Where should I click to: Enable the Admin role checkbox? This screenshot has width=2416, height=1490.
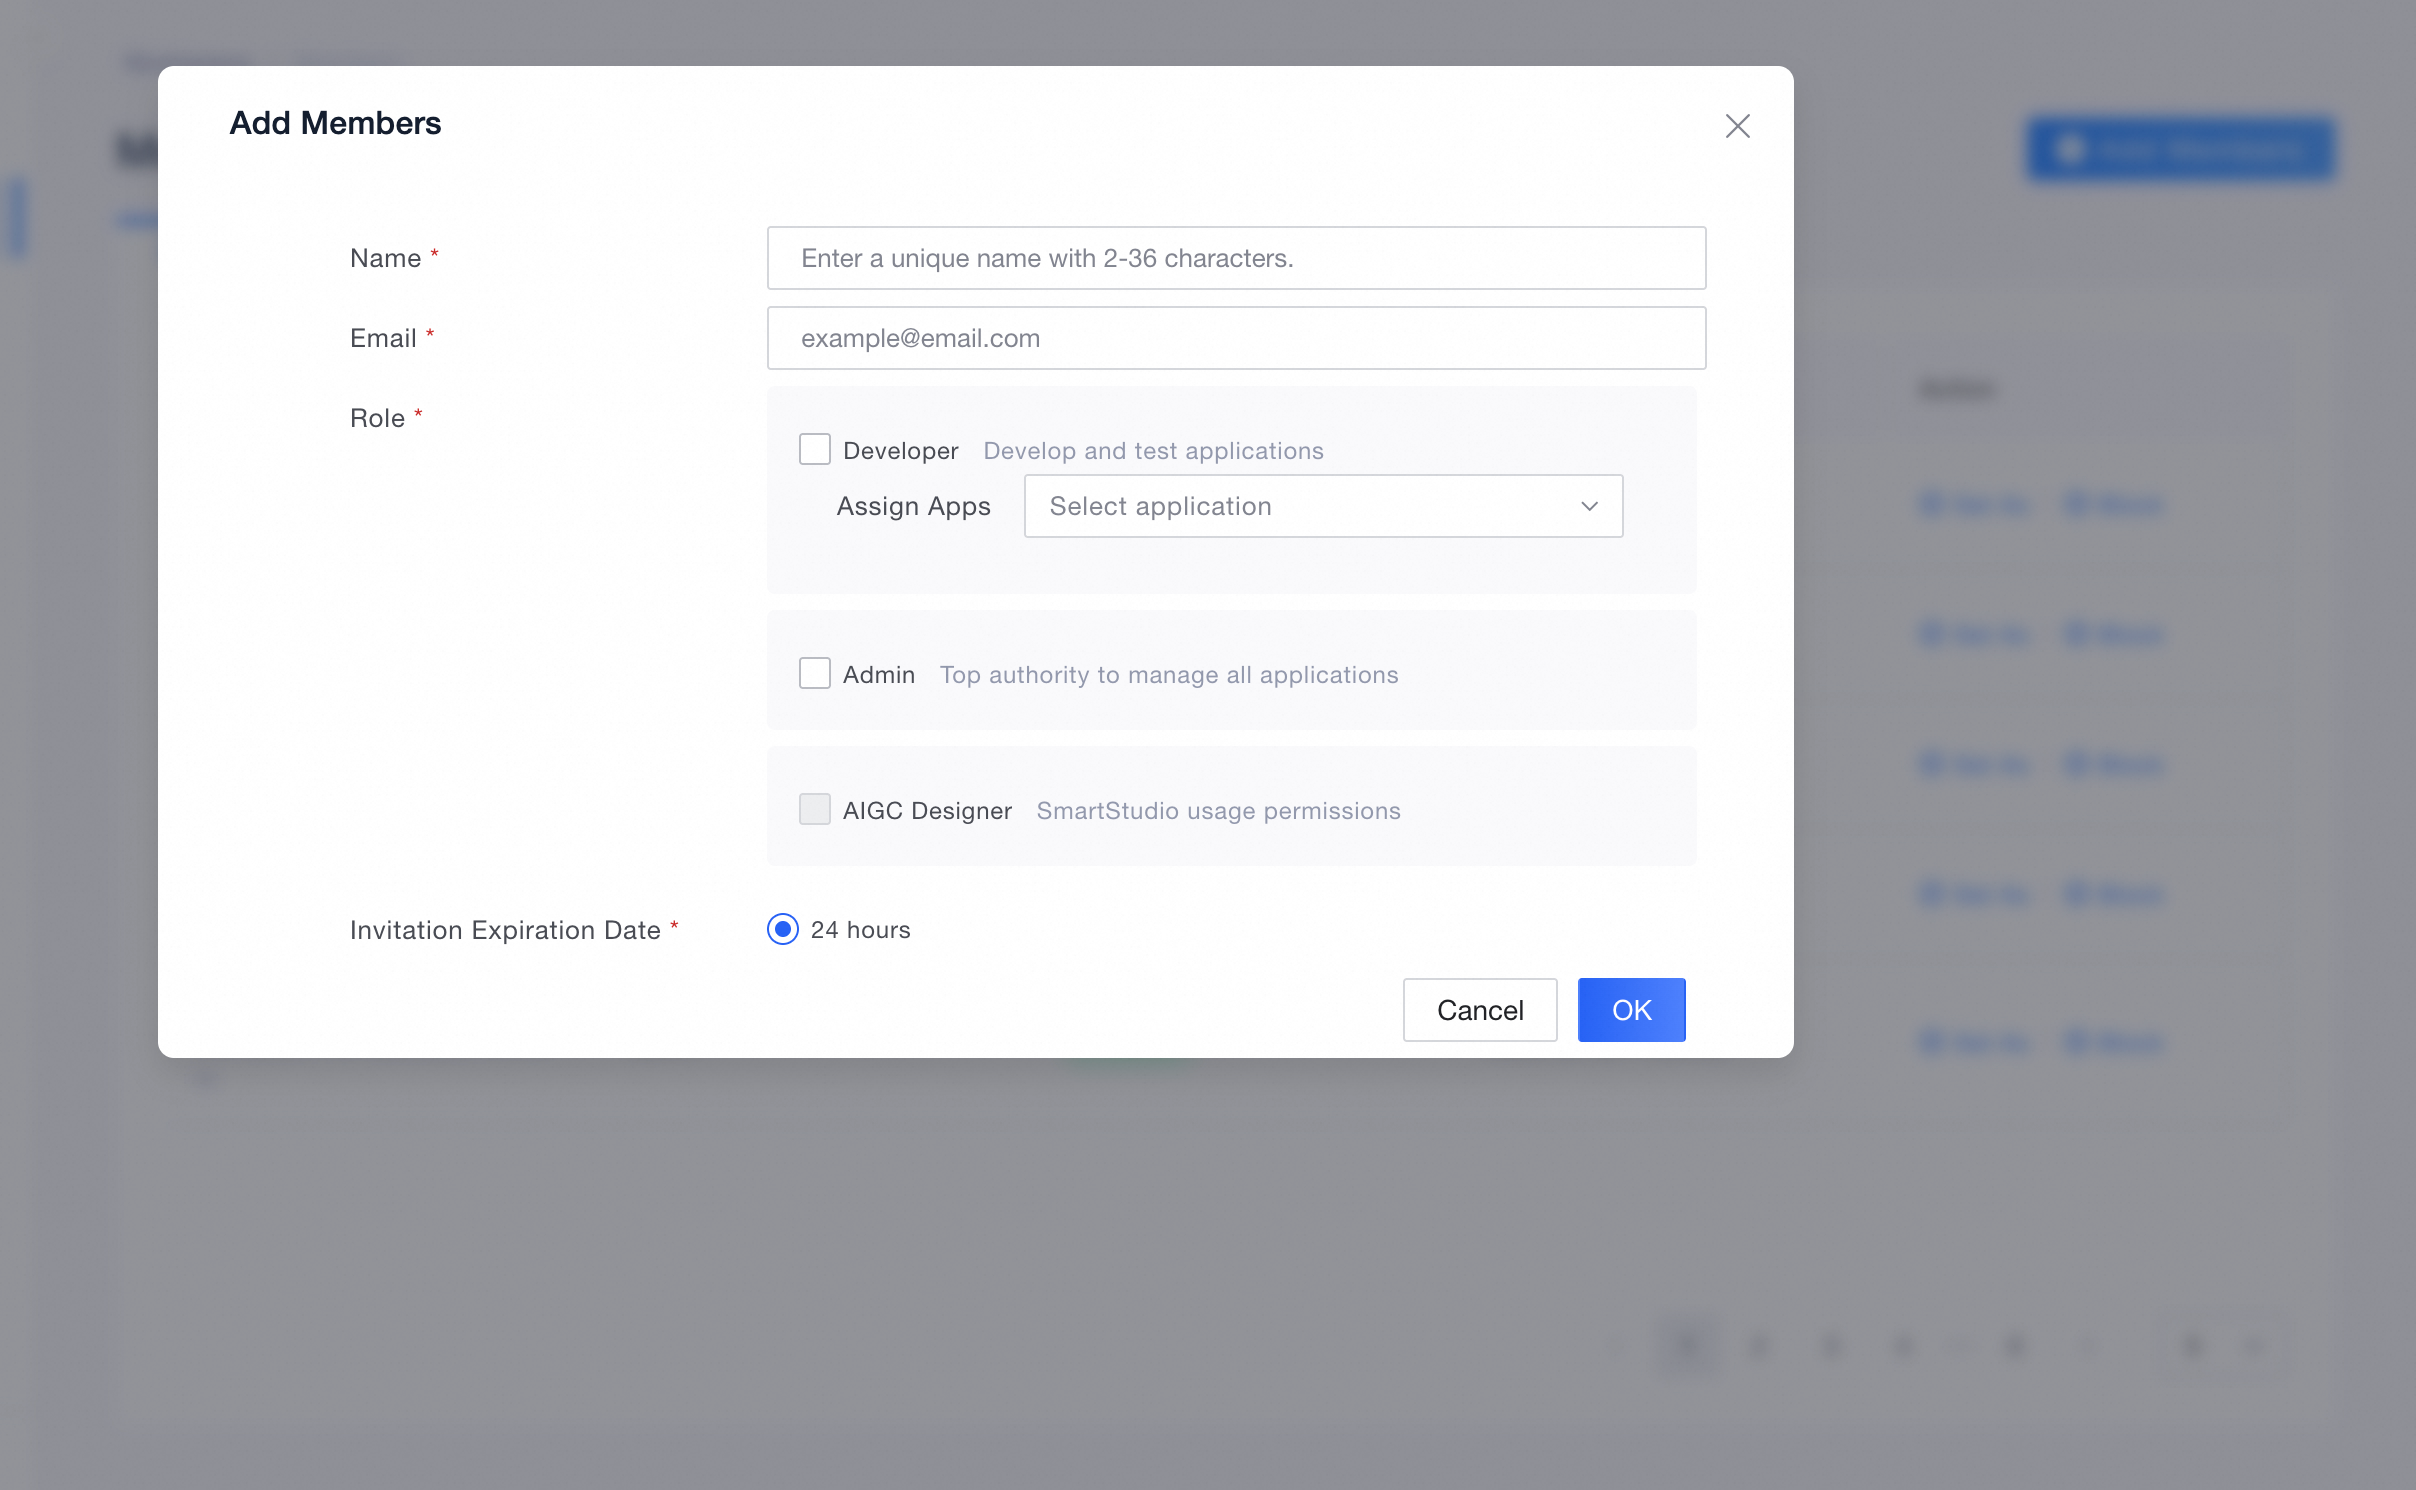(x=814, y=674)
